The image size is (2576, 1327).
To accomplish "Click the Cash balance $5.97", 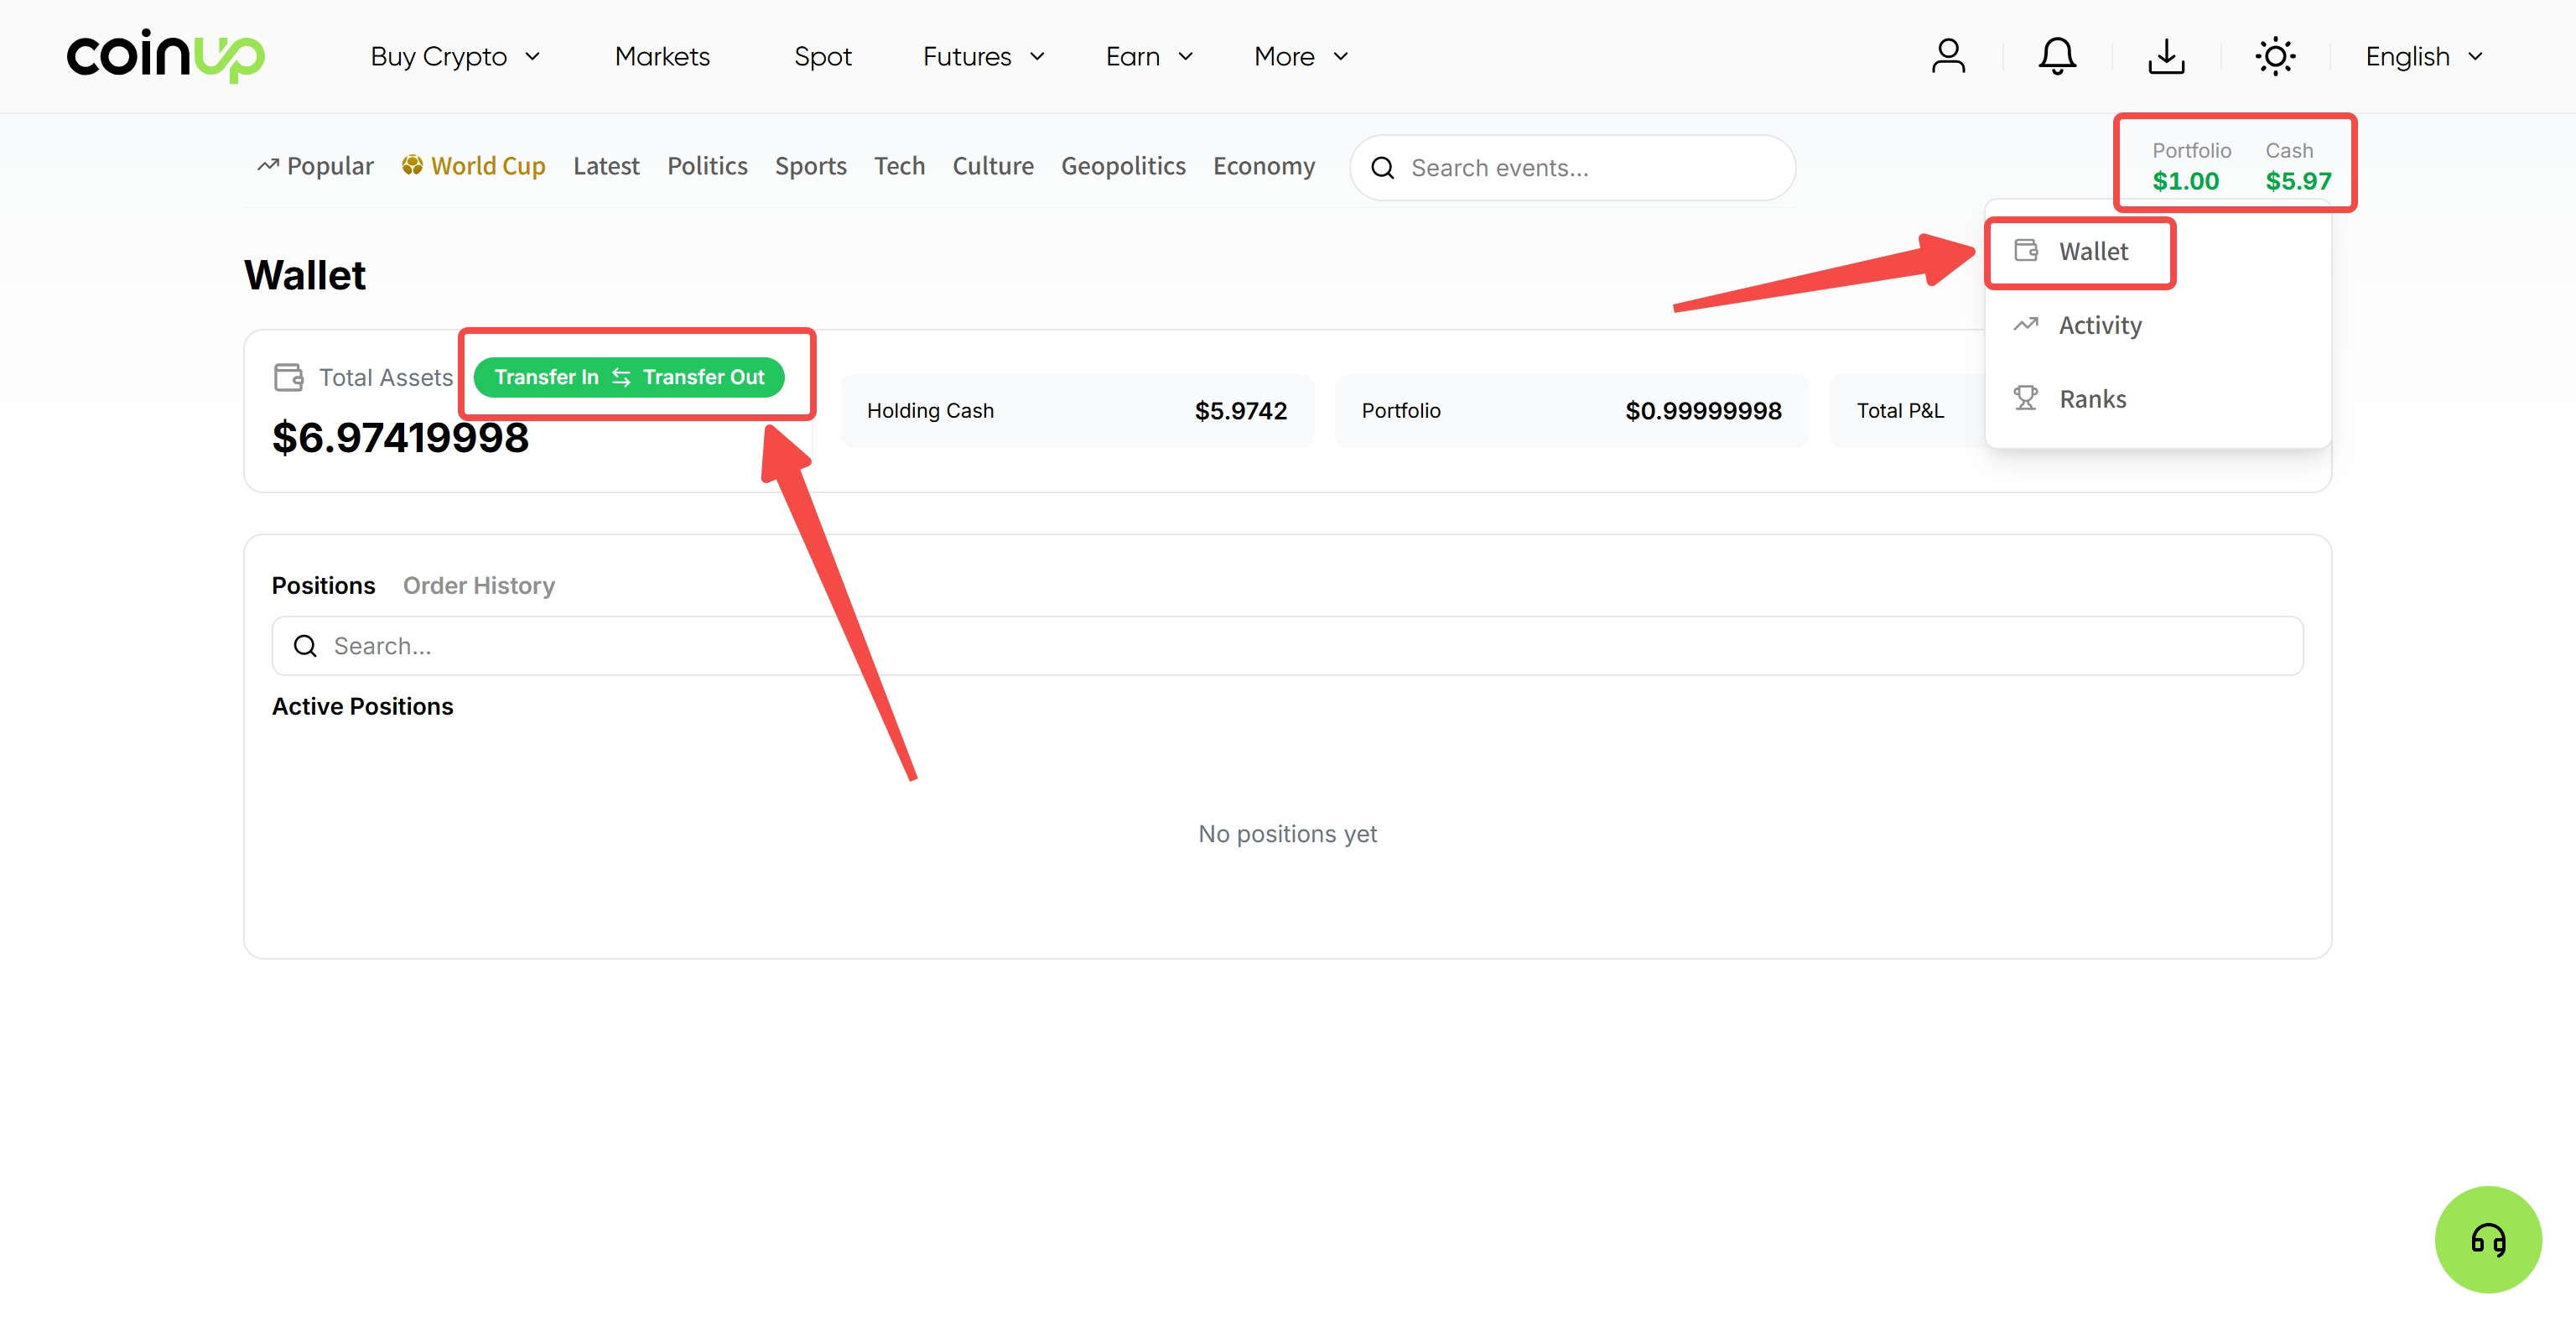I will 2298,181.
